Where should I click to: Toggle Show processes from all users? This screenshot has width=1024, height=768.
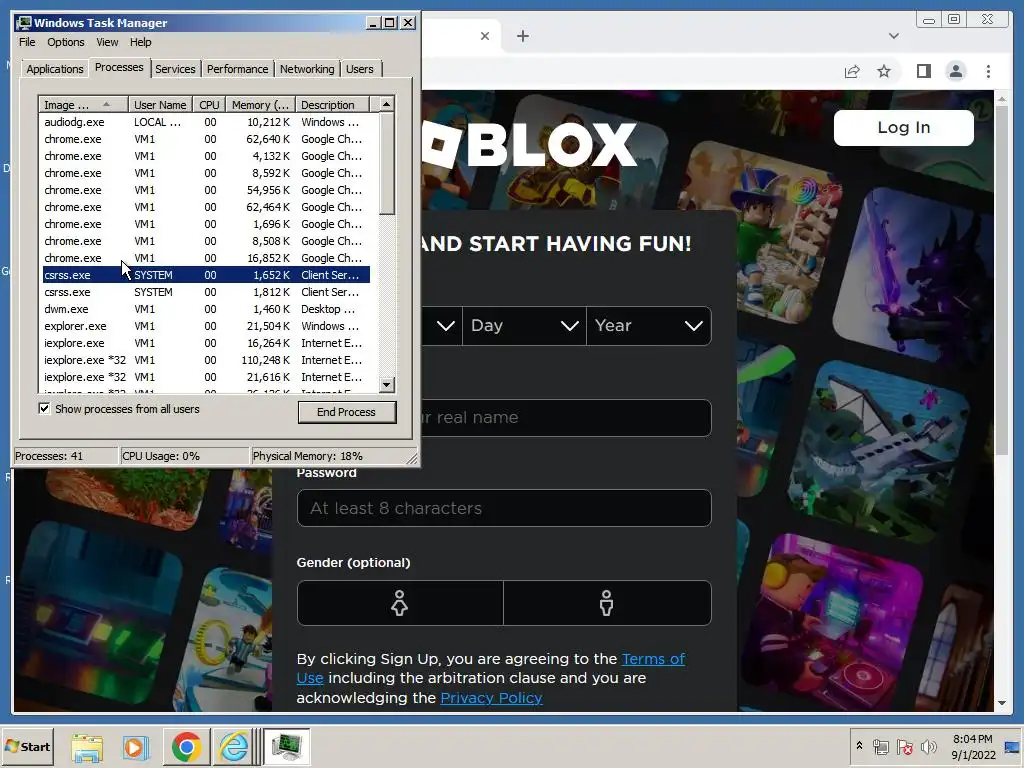pyautogui.click(x=44, y=409)
